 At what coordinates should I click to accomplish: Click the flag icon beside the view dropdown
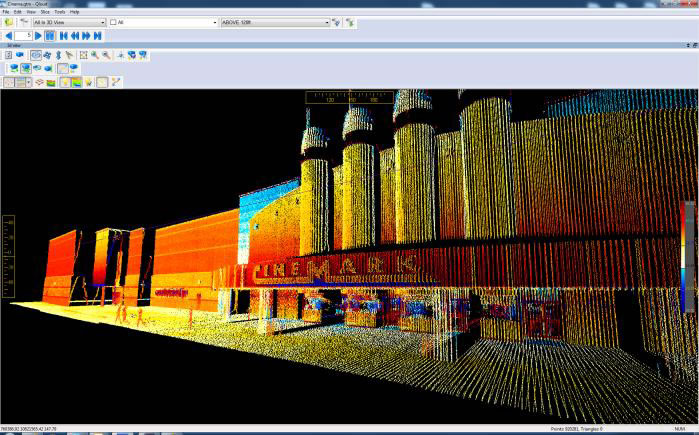click(x=25, y=22)
